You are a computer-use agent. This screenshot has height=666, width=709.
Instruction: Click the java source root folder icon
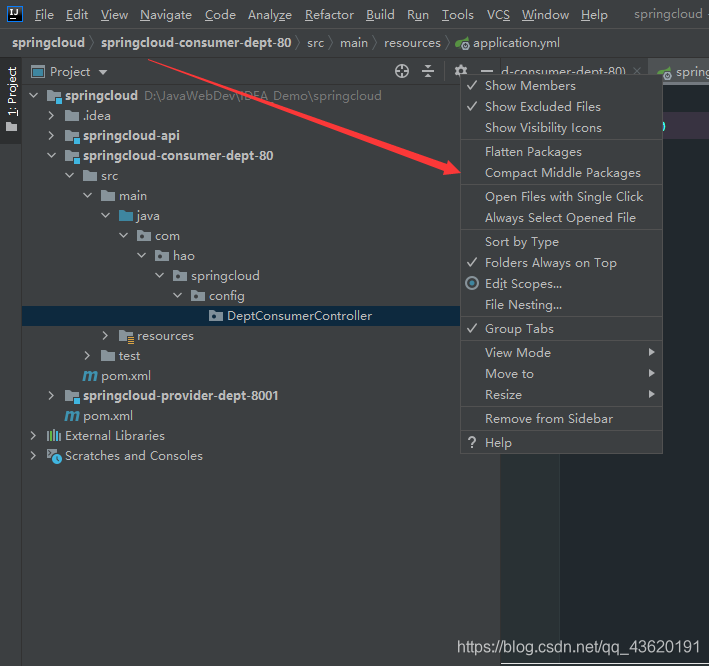[126, 216]
